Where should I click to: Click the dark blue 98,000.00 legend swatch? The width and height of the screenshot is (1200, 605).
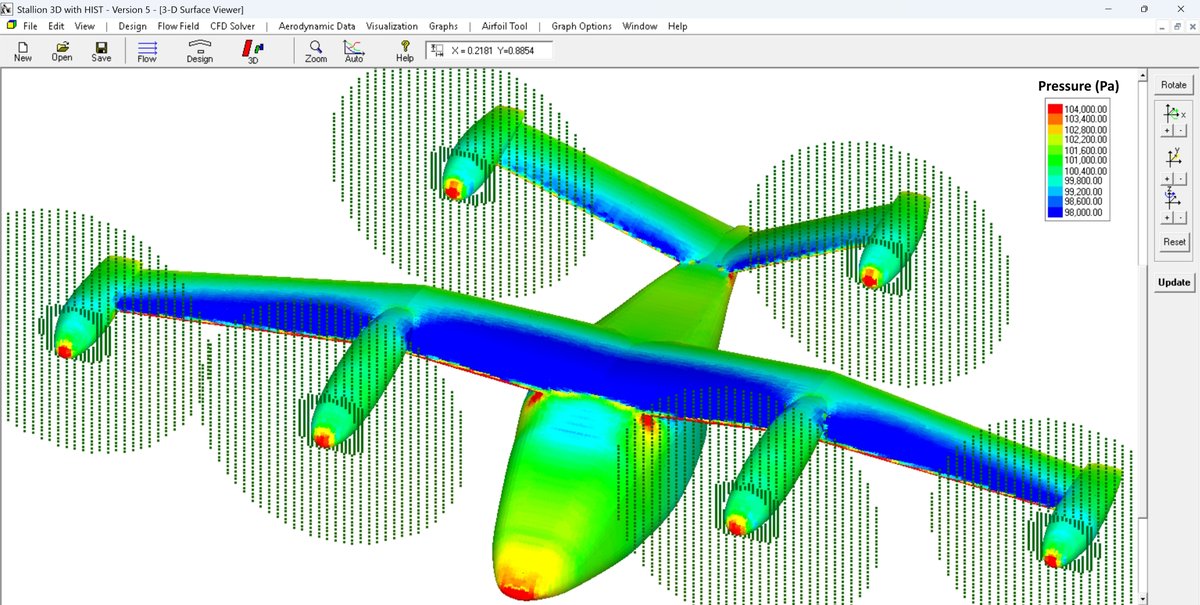[x=1055, y=212]
